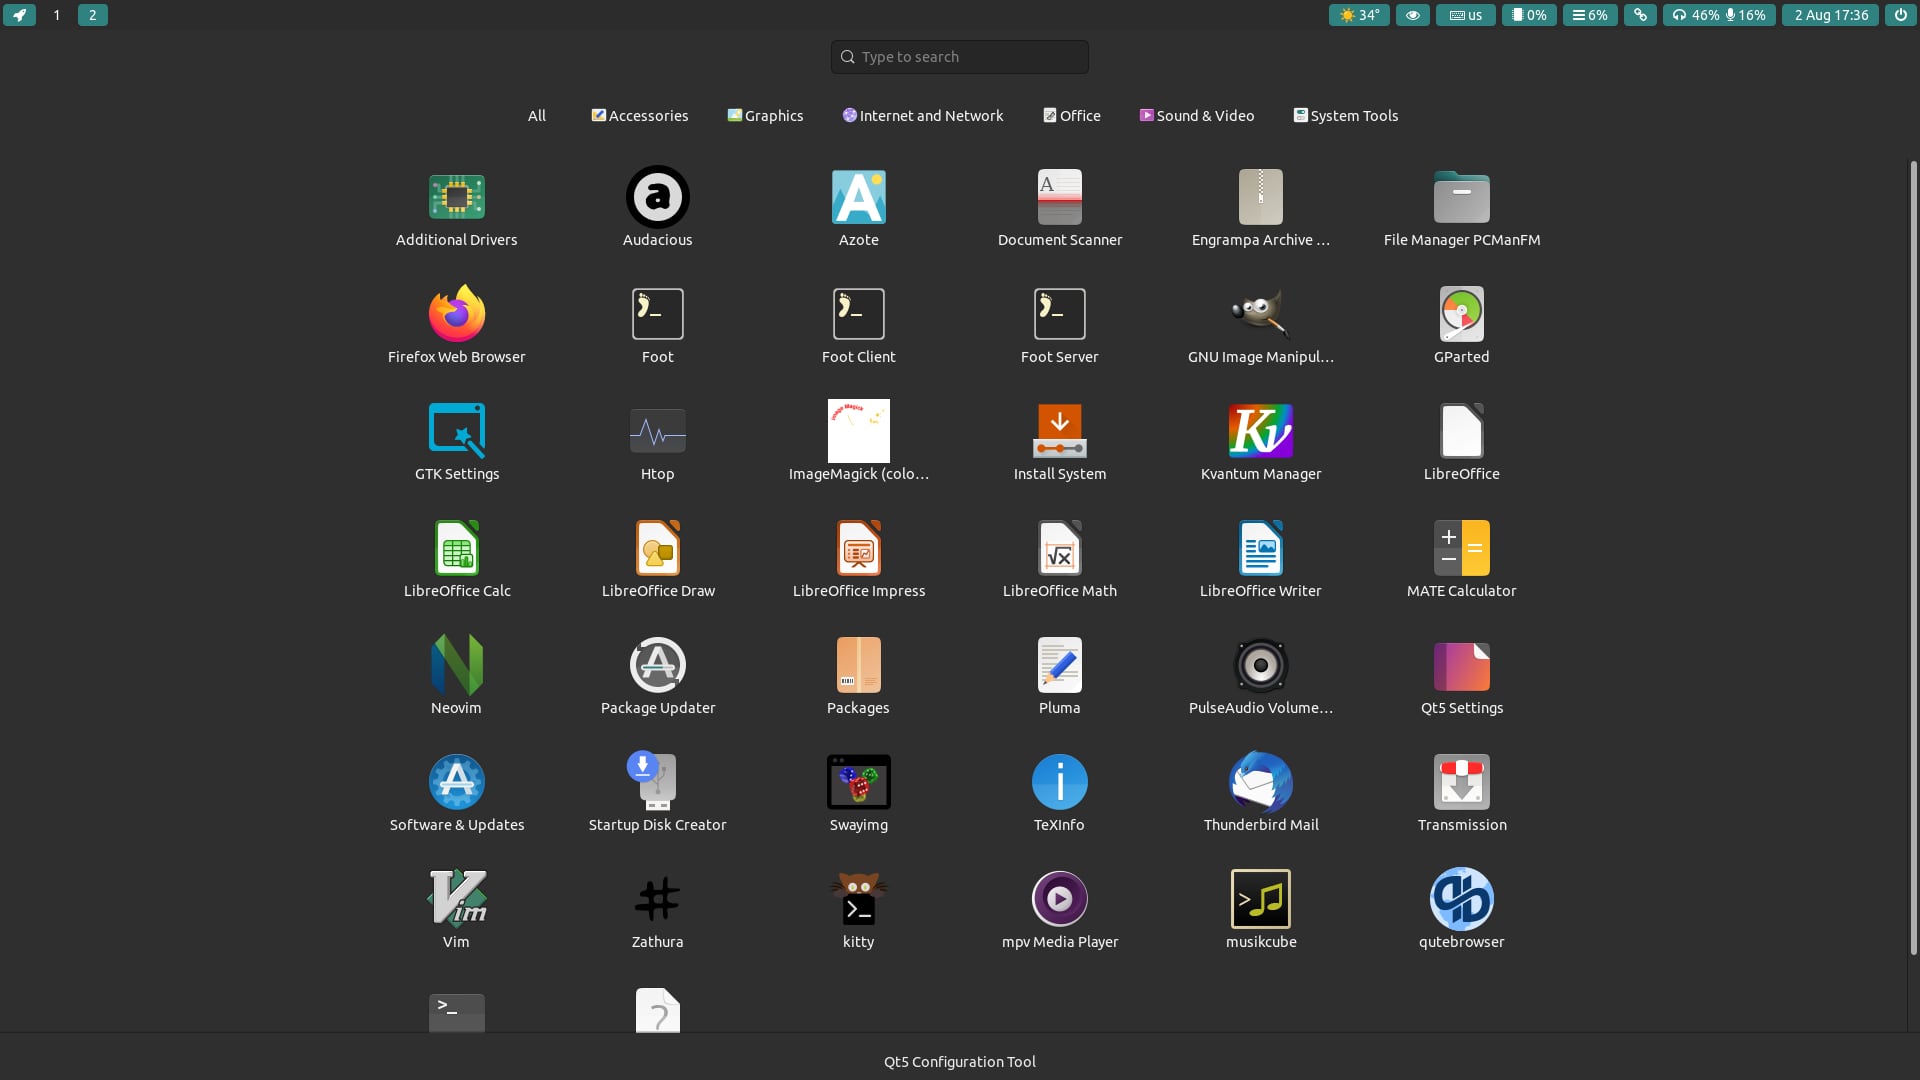Launch Audacious music player
This screenshot has width=1920, height=1080.
pyautogui.click(x=658, y=208)
